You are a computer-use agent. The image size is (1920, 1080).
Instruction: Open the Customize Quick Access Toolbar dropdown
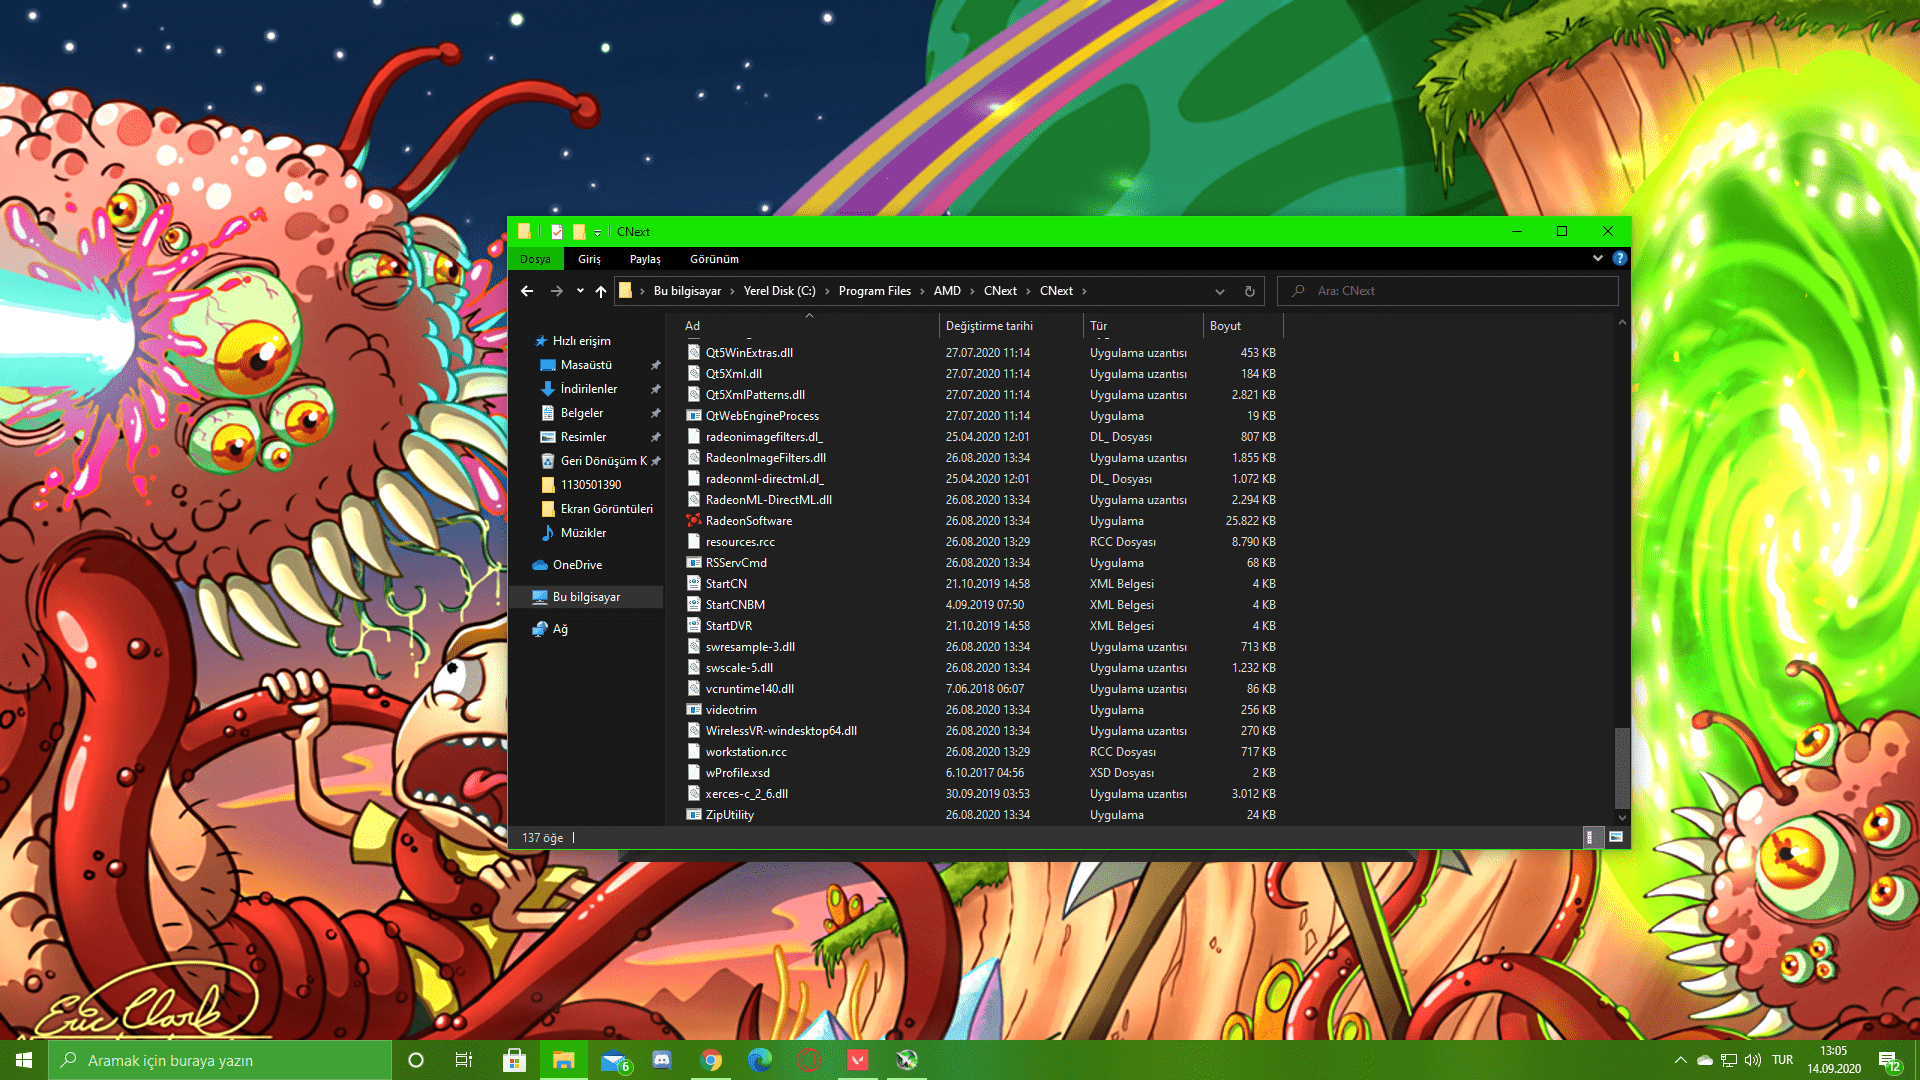click(598, 232)
